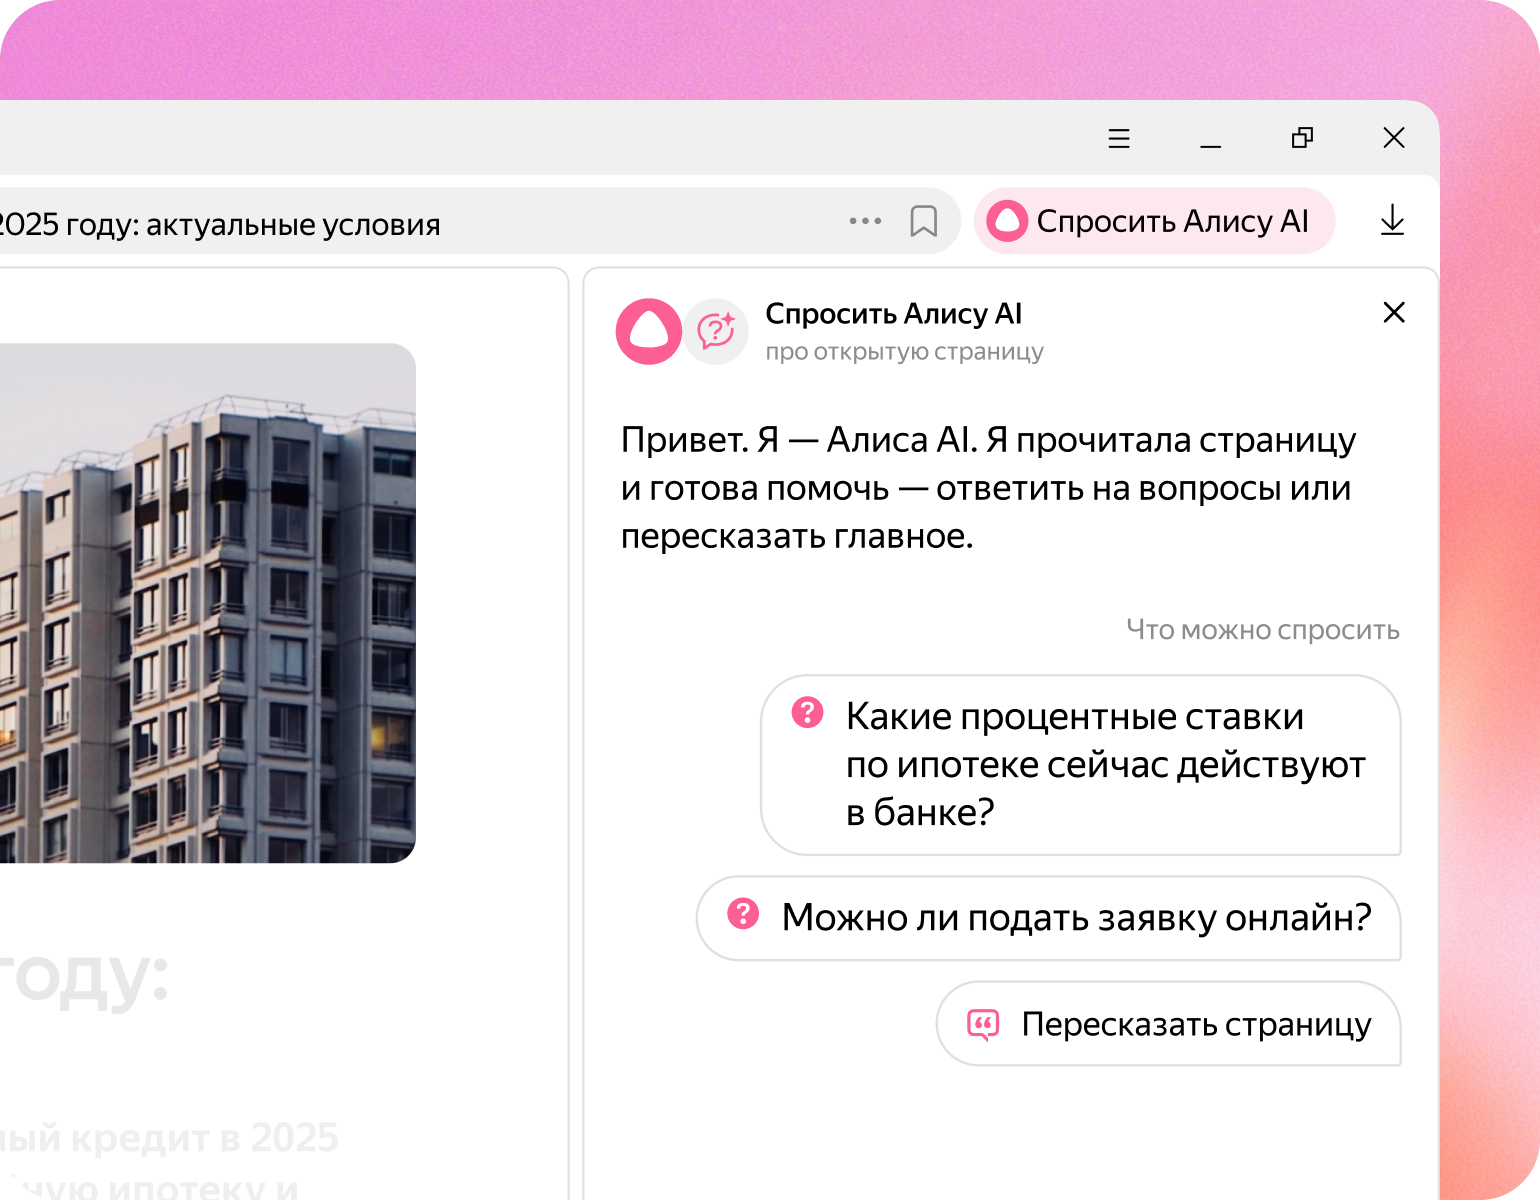
Task: Start new chat with sparkle bubble icon
Action: click(716, 332)
